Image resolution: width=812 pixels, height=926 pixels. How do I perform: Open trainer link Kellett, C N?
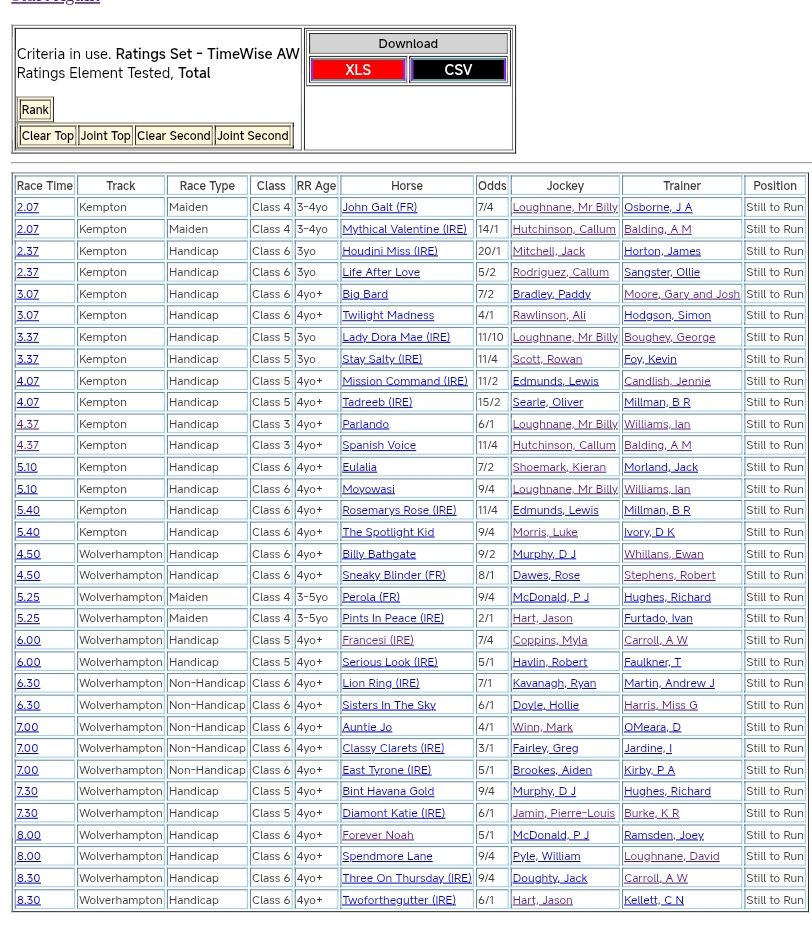[x=653, y=900]
